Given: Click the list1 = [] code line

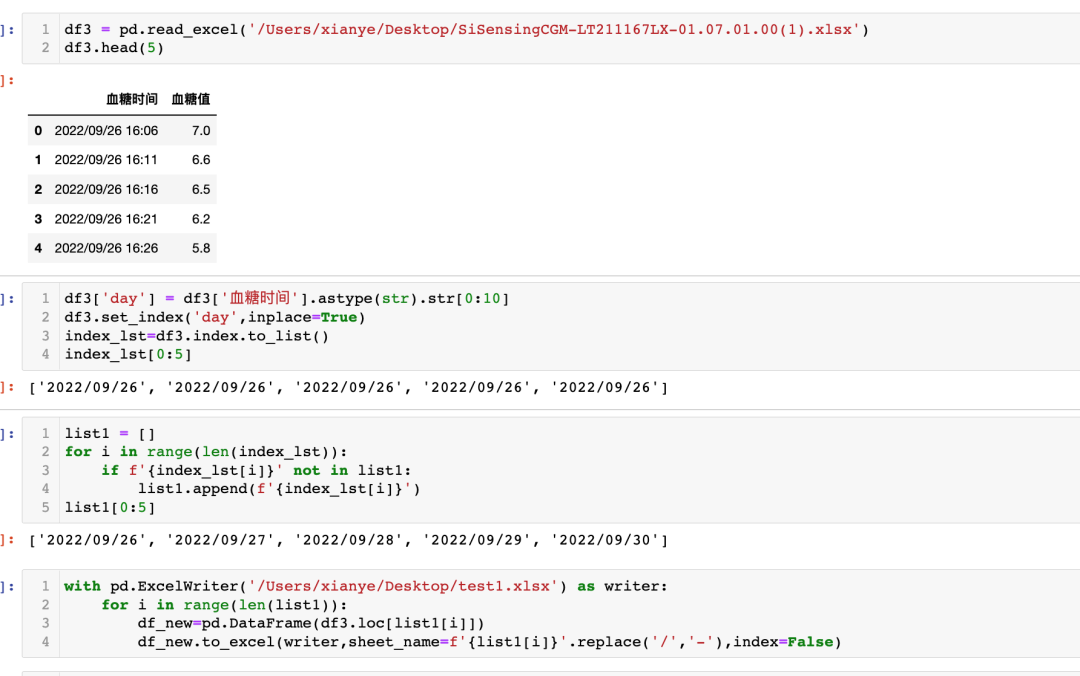Looking at the screenshot, I should (110, 434).
